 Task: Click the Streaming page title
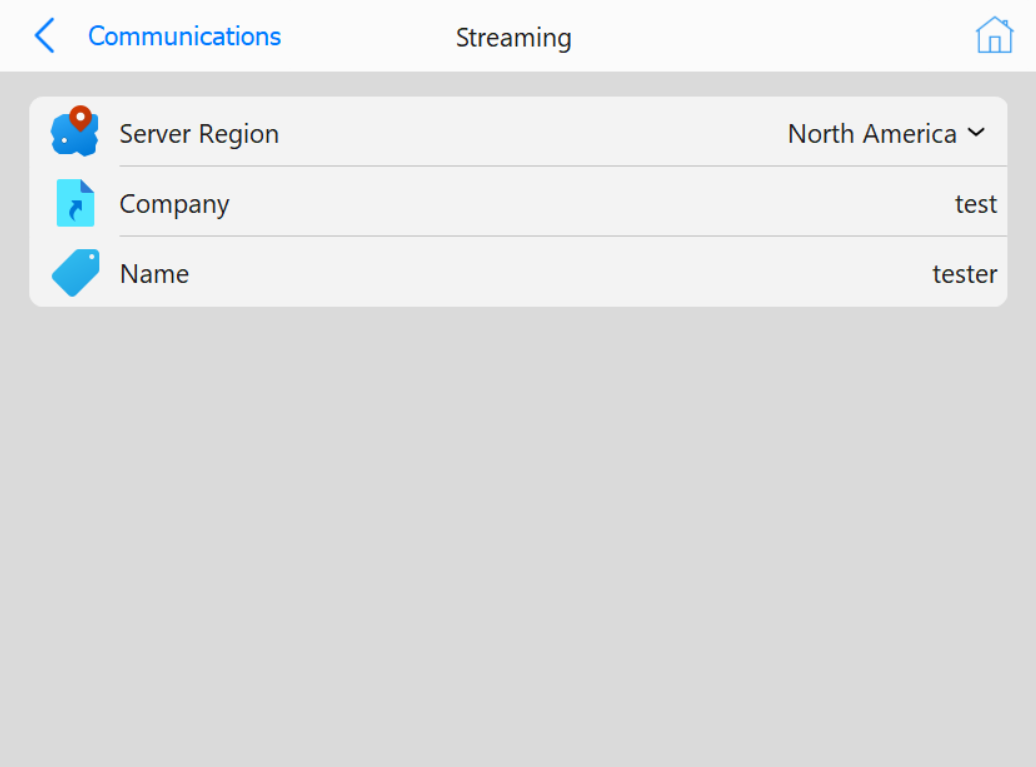click(x=513, y=38)
